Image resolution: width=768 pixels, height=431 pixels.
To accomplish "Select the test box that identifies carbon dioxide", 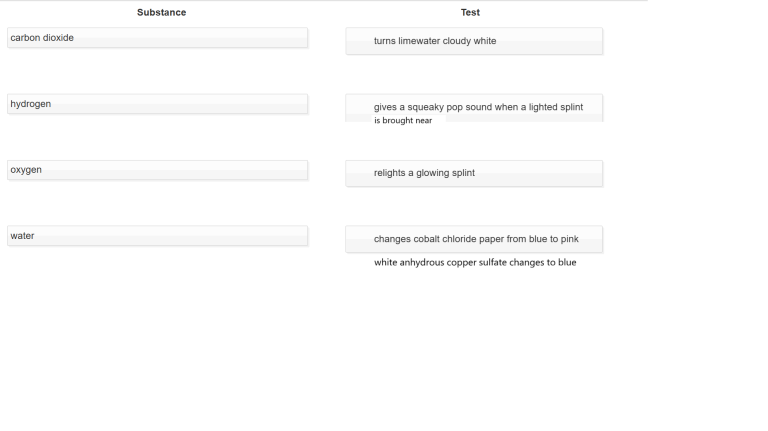I will click(x=474, y=41).
